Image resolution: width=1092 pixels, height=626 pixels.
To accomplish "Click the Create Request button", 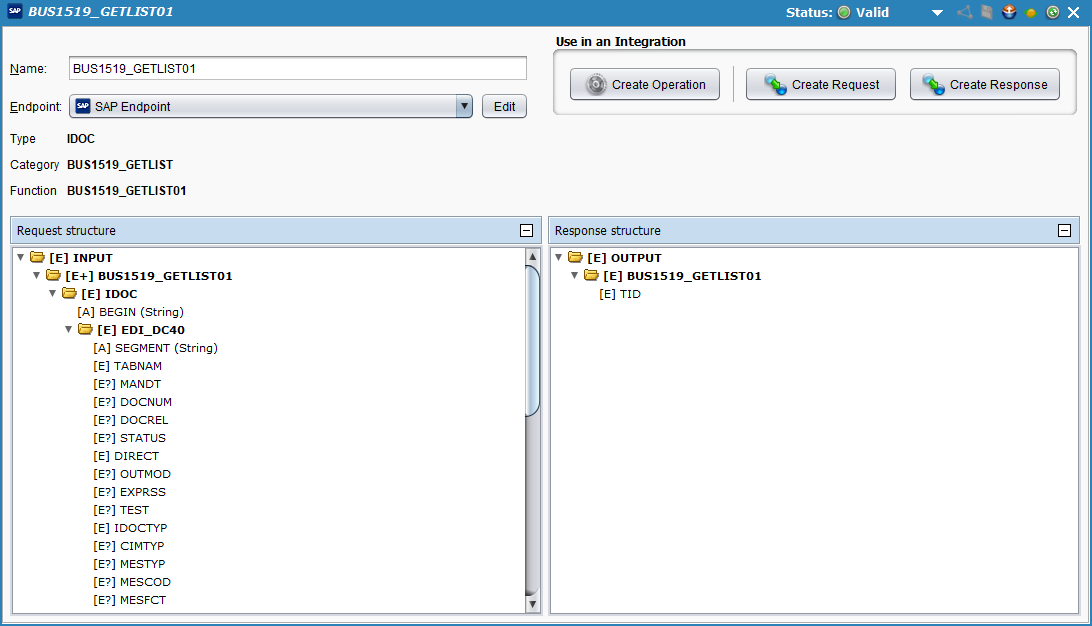I will (x=822, y=85).
